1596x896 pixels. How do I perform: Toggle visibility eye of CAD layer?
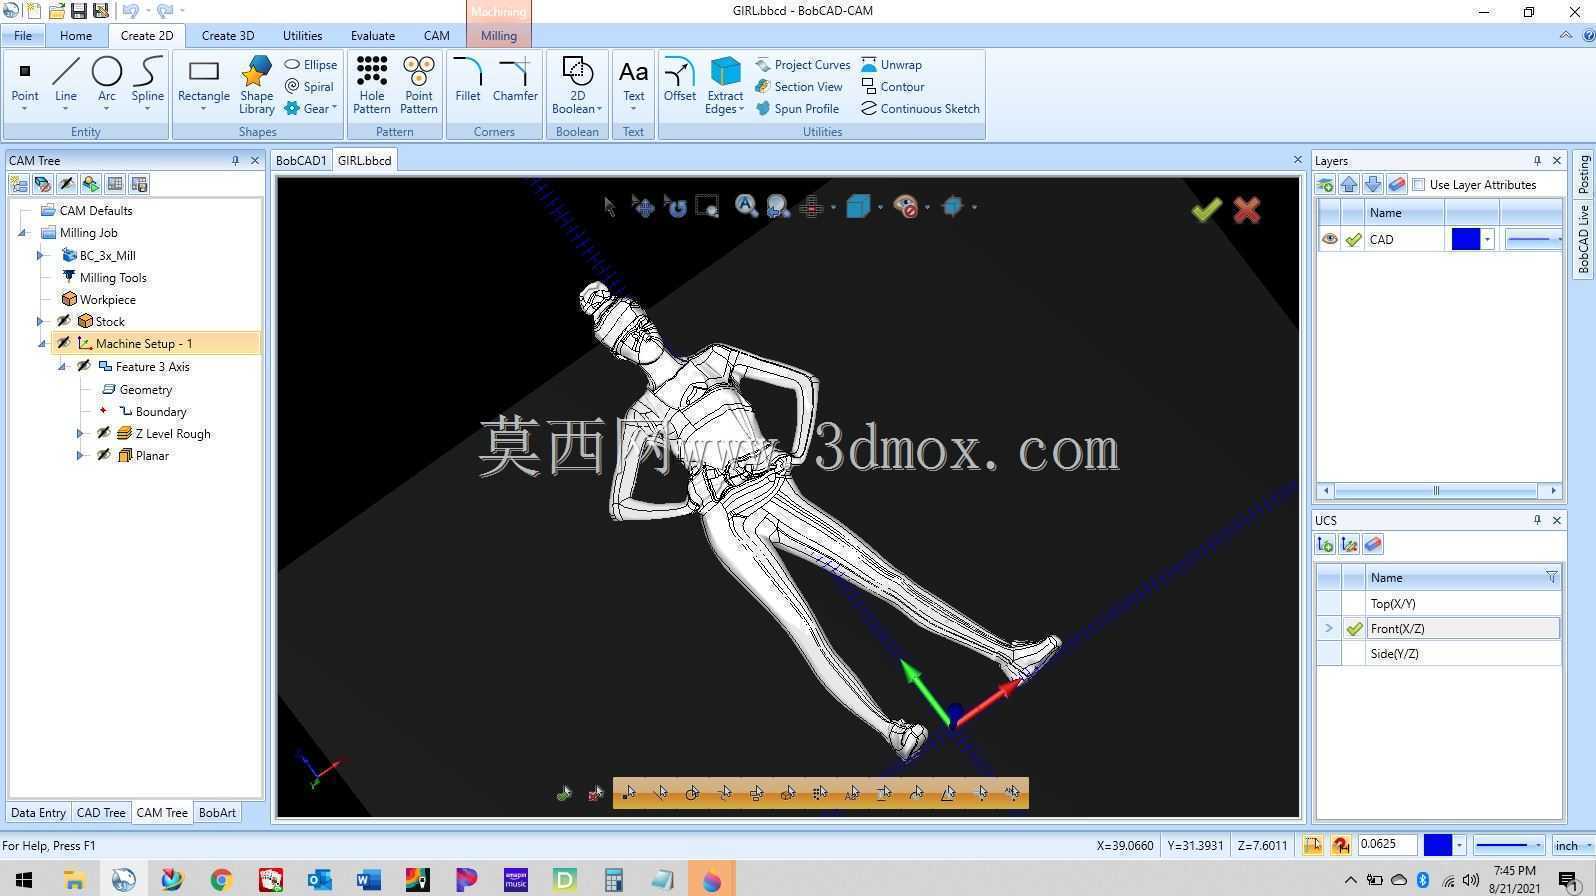(x=1329, y=239)
